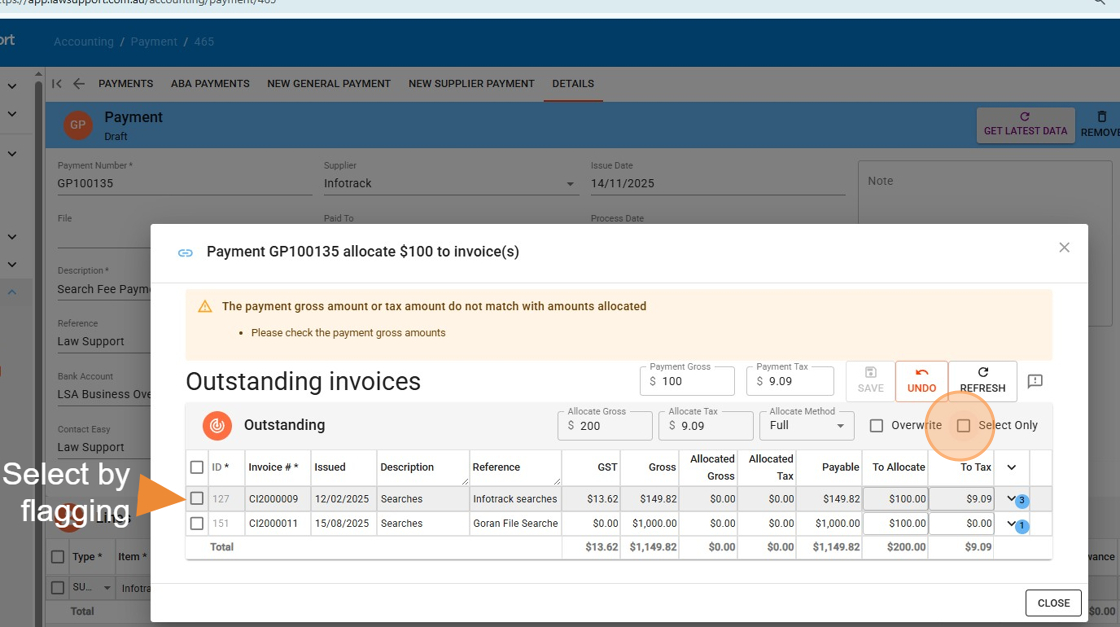Click the CLOSE button on the dialog

[x=1053, y=602]
